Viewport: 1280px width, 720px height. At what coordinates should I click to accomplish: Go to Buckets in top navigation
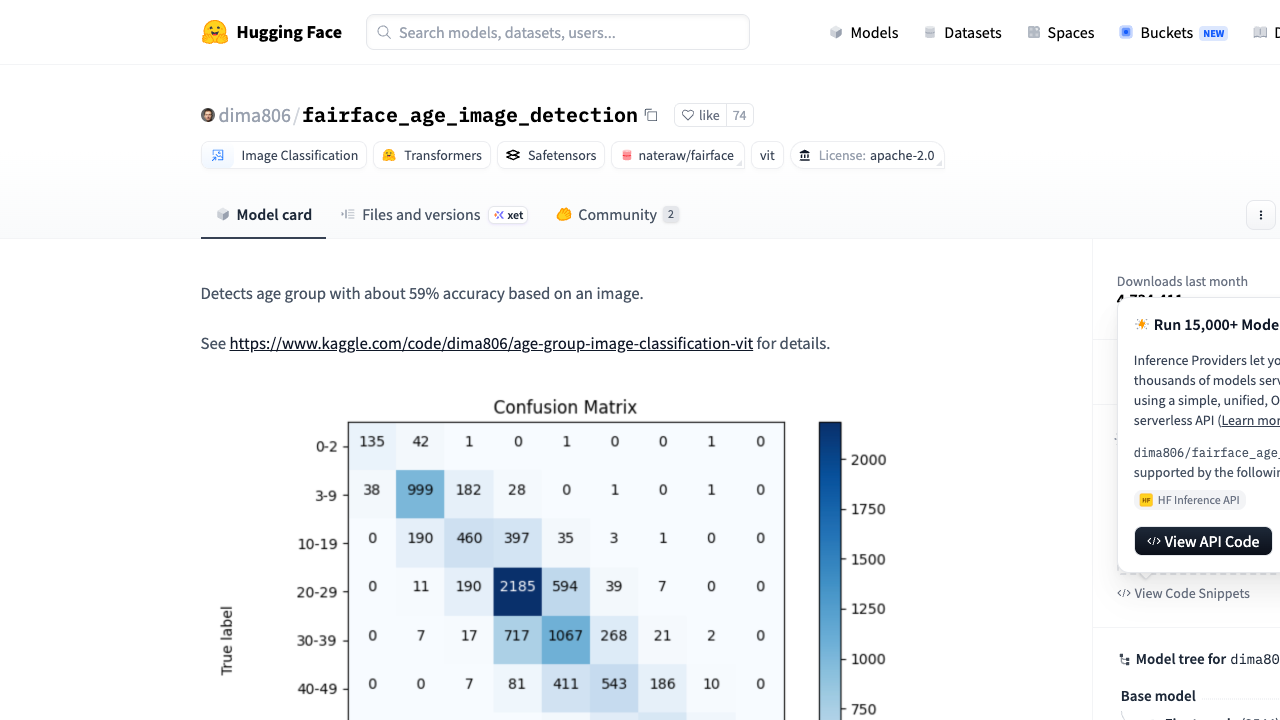point(1173,32)
